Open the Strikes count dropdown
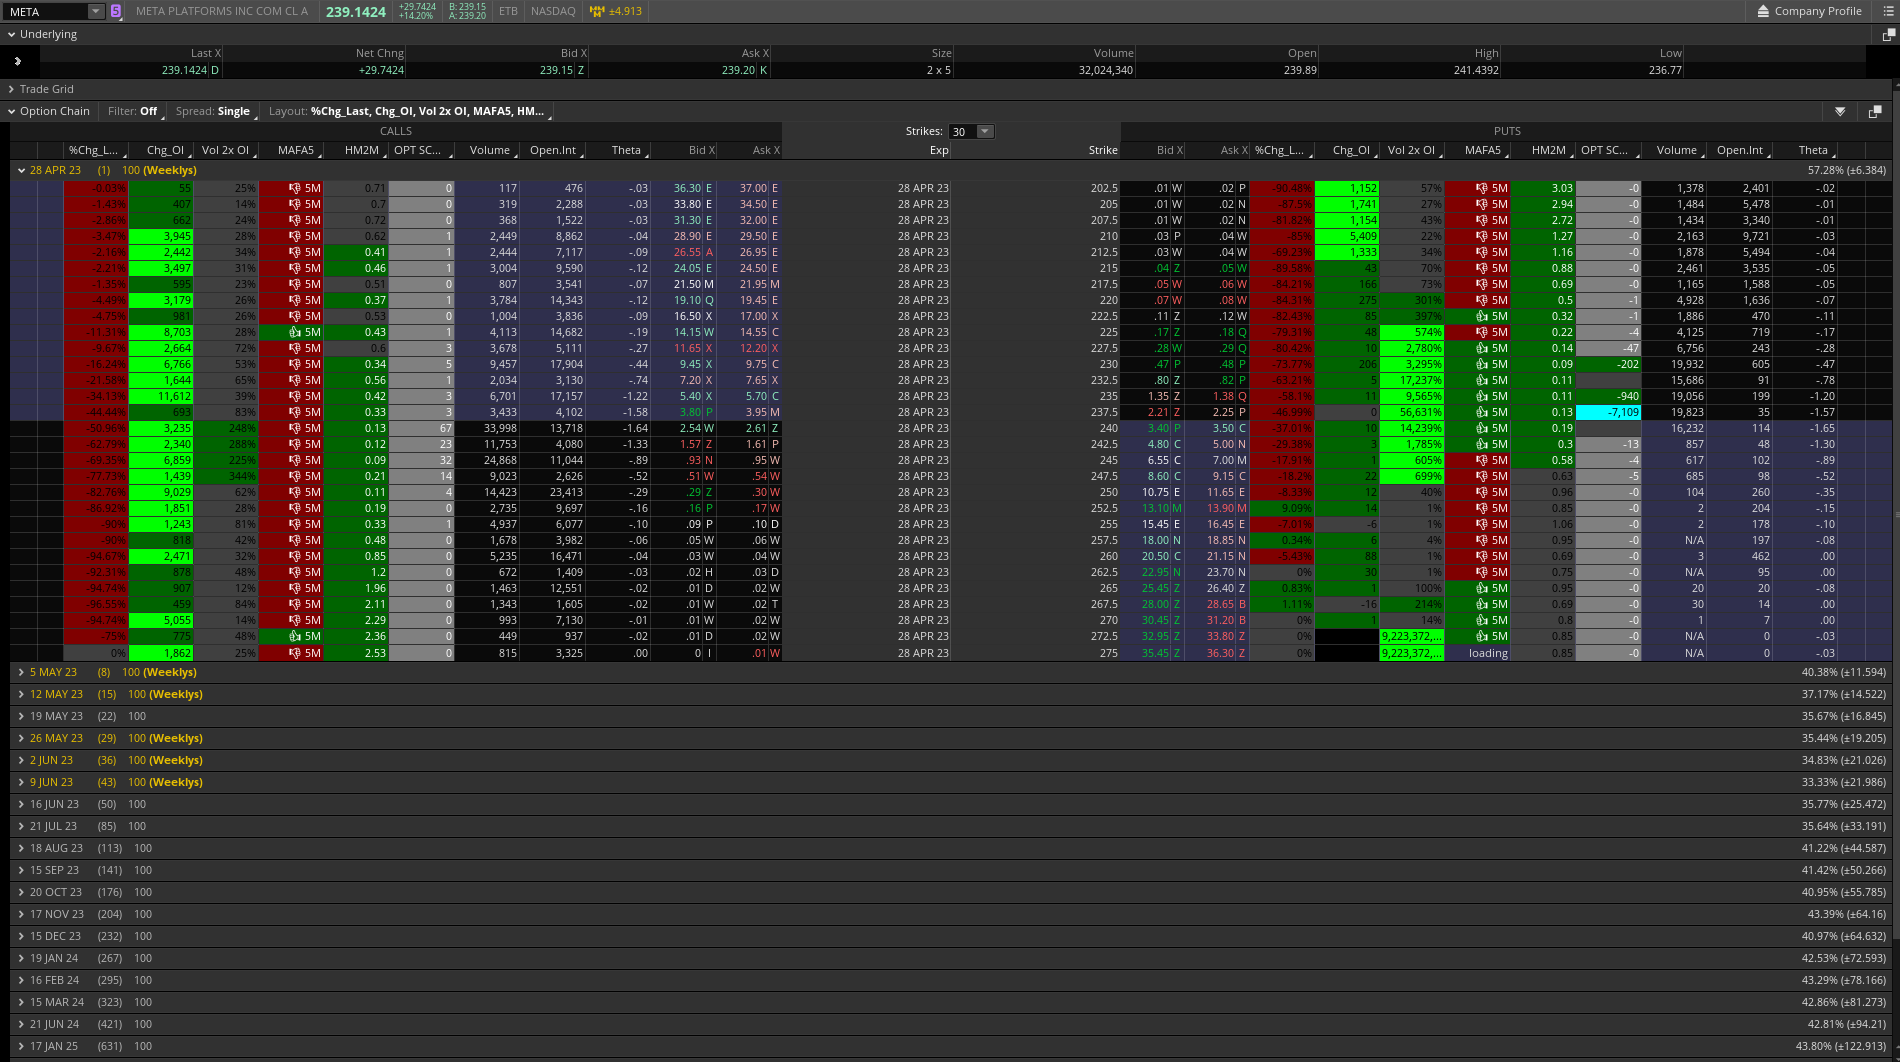This screenshot has height=1062, width=1900. tap(985, 132)
